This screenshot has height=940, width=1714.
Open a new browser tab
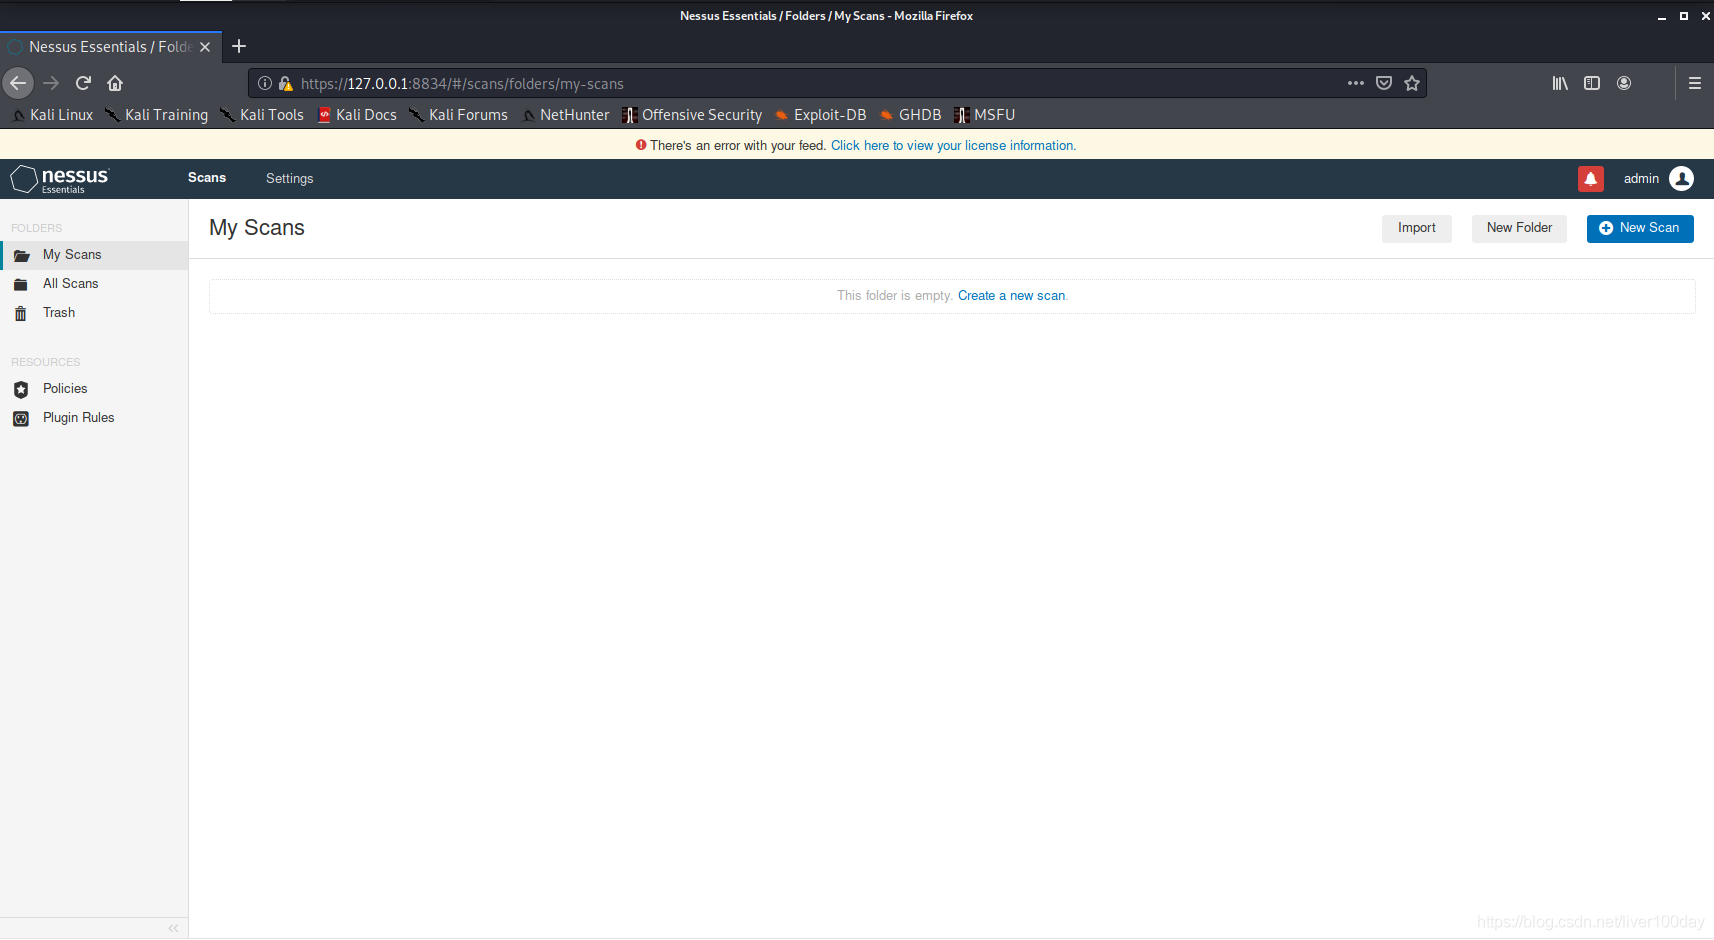point(239,46)
